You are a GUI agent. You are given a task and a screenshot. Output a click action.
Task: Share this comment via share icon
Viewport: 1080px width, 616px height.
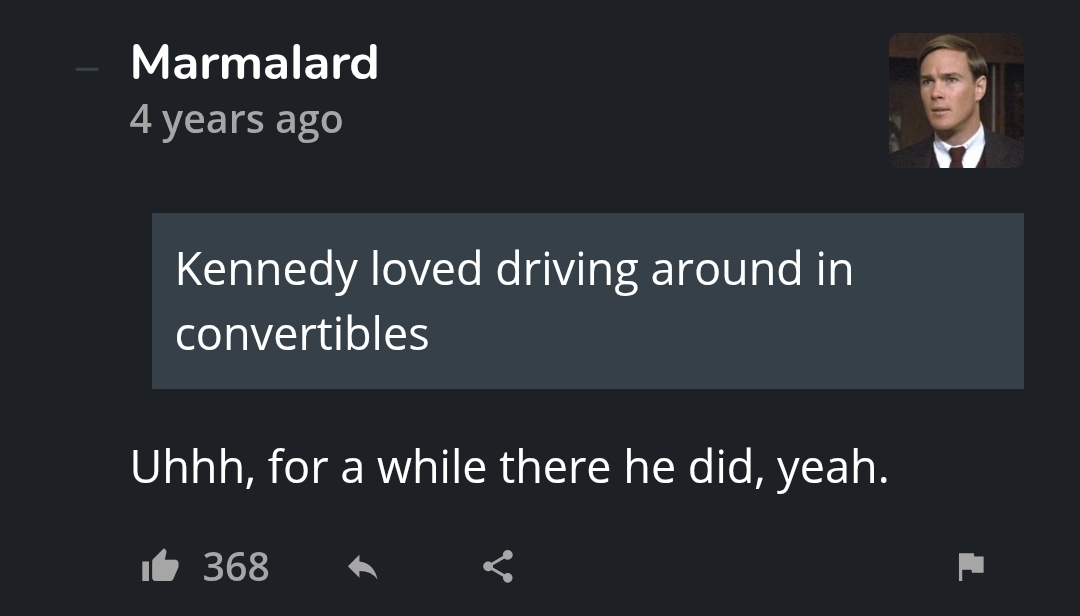(x=497, y=567)
